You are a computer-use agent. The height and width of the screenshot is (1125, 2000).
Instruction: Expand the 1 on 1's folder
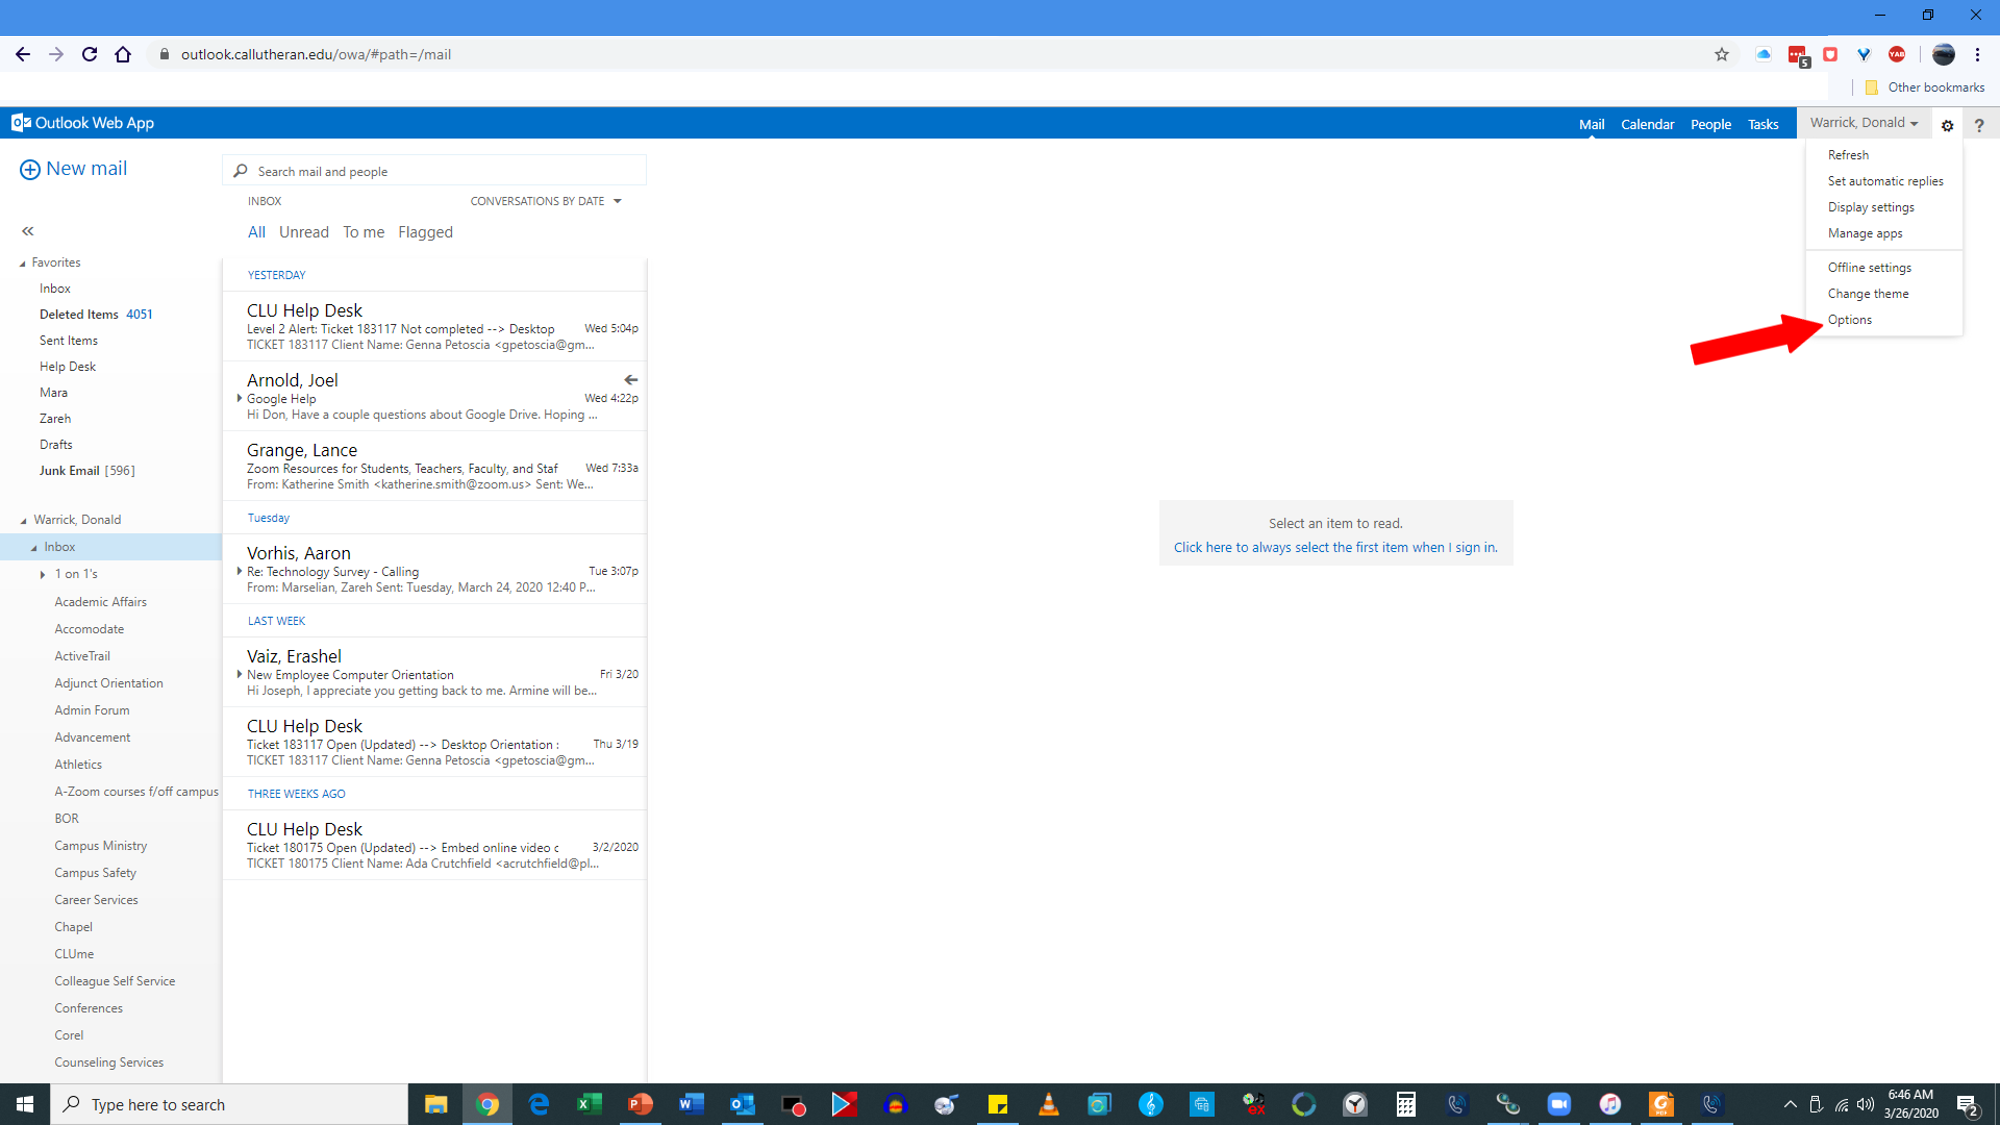pyautogui.click(x=43, y=574)
